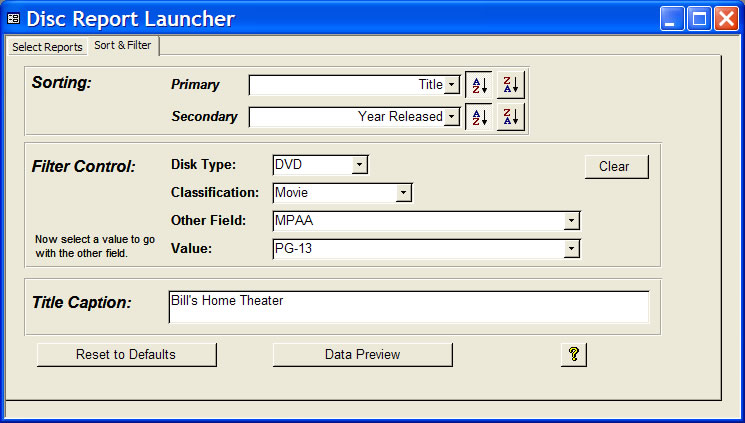Open the Classification dropdown arrow

coord(403,192)
